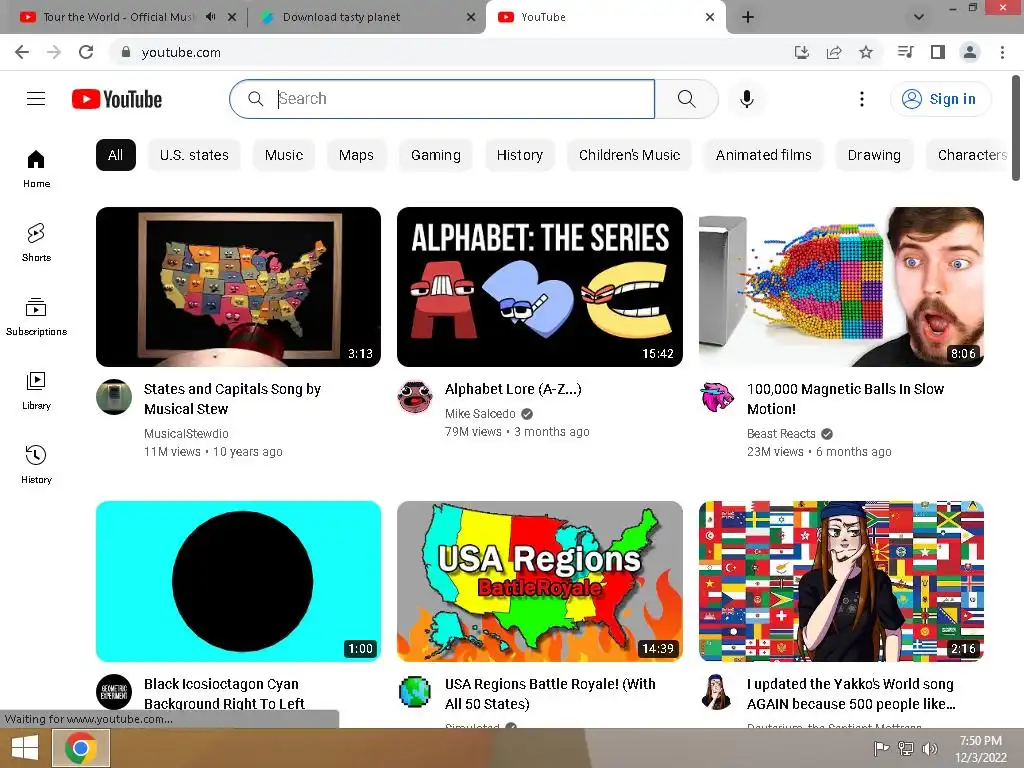The width and height of the screenshot is (1024, 768).
Task: Switch to Tour the World tab
Action: (x=117, y=17)
